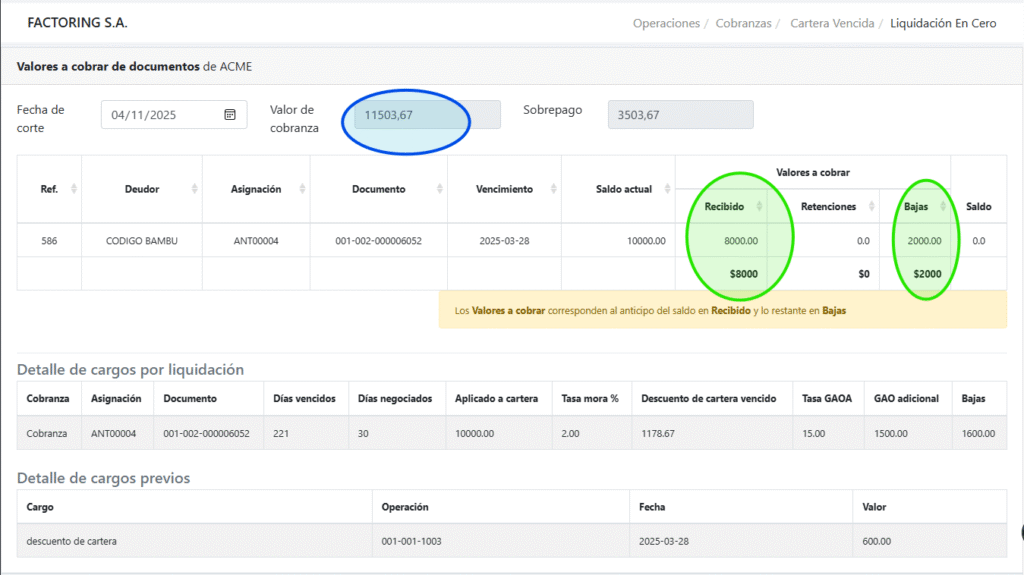Viewport: 1024px width, 575px height.
Task: Open the calendar picker icon in Fecha de corte
Action: click(230, 115)
